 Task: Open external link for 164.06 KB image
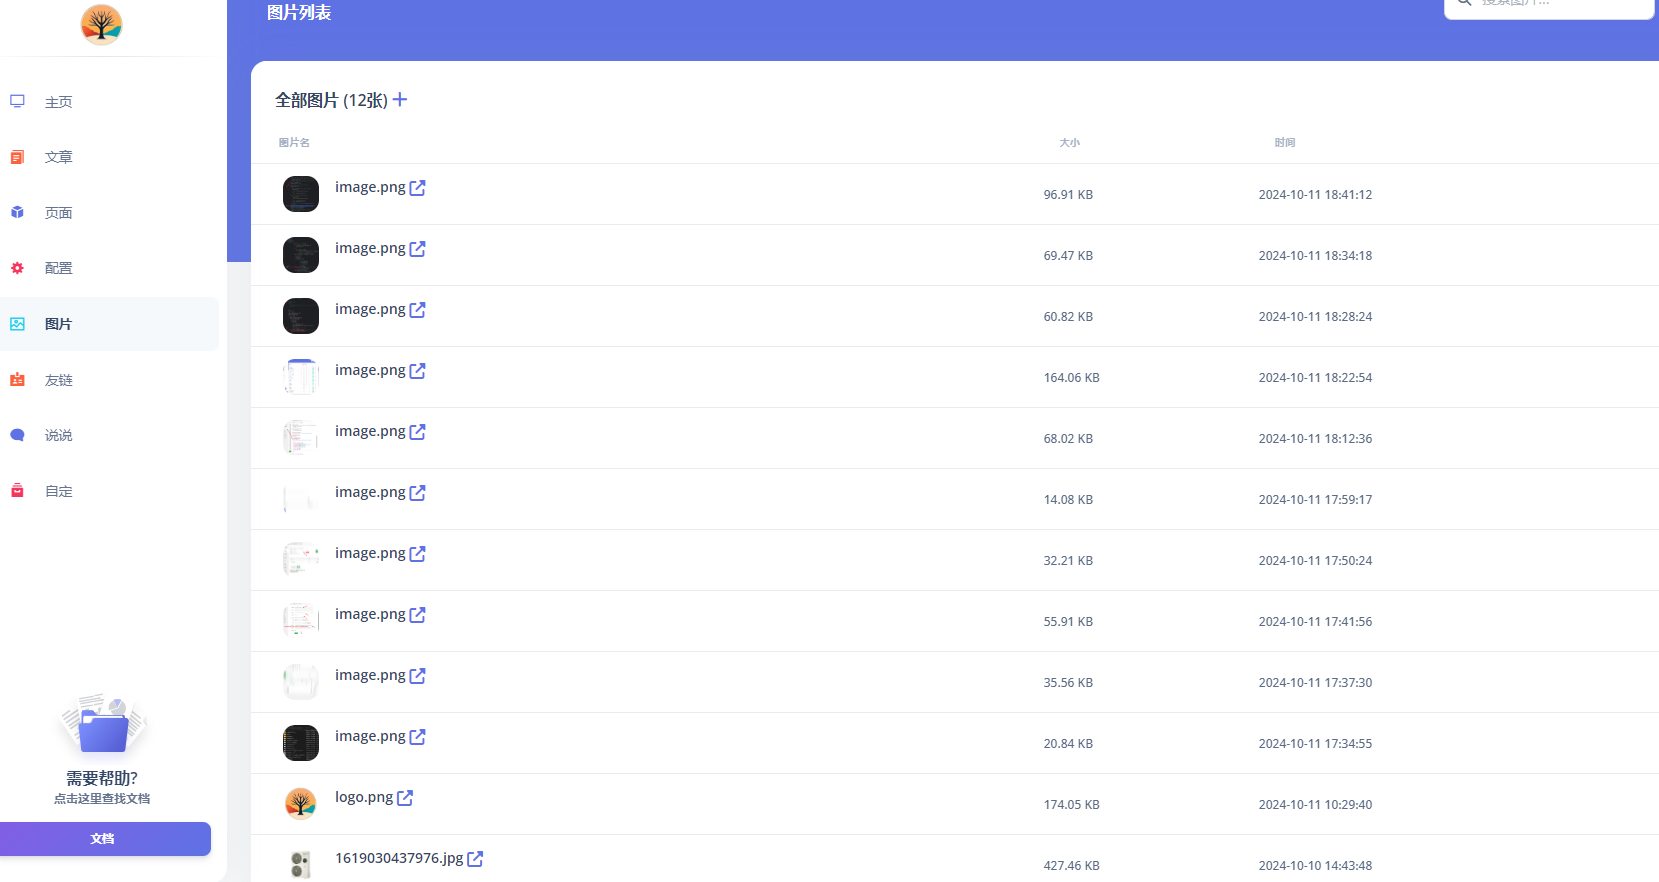coord(418,371)
